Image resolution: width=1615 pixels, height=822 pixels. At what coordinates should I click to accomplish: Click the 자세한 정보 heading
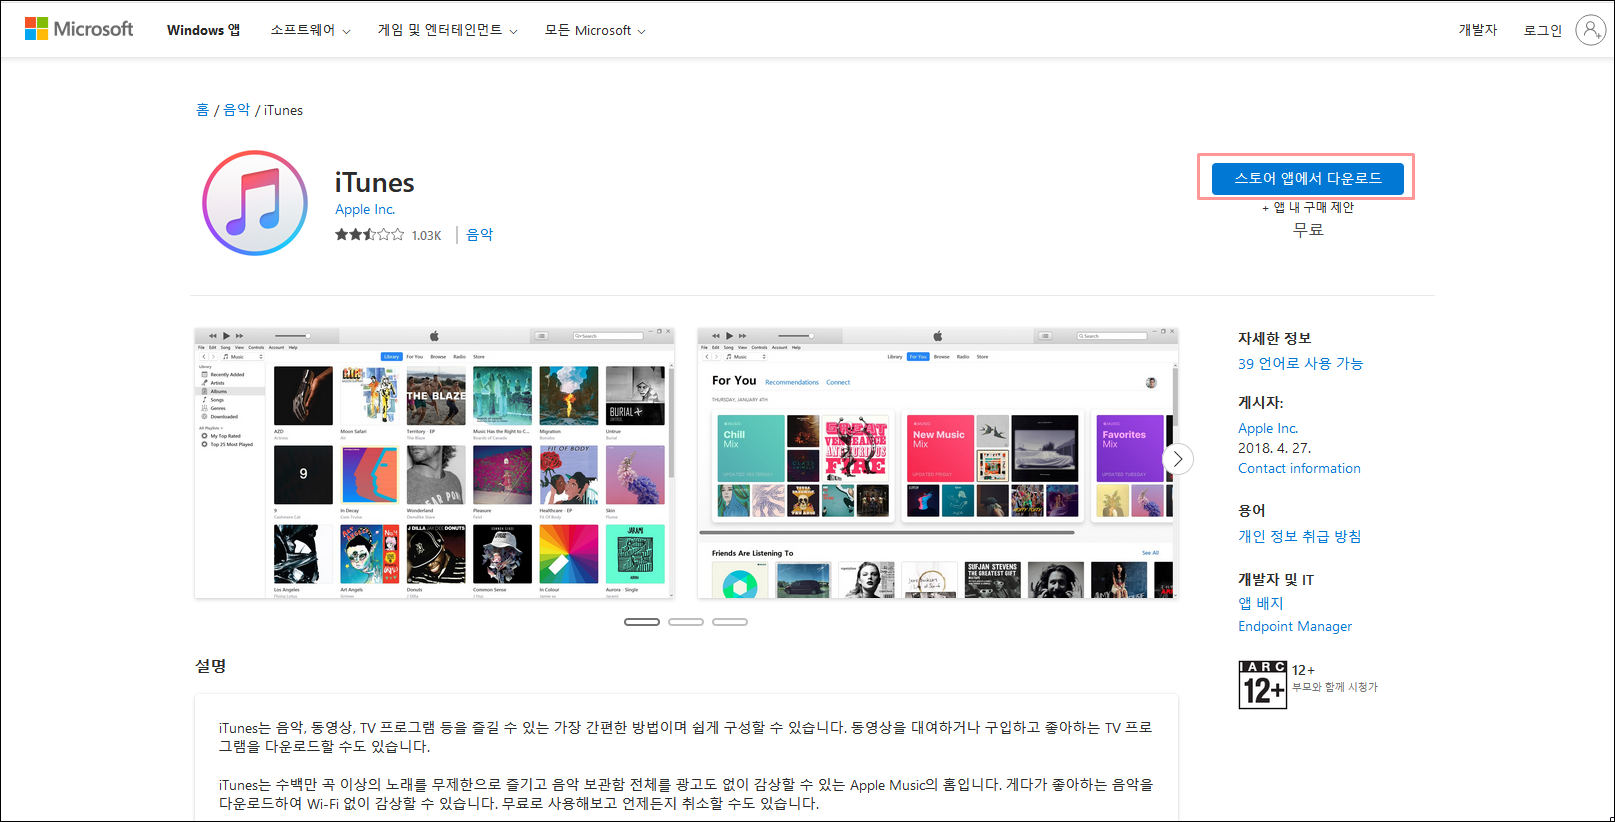[1274, 338]
